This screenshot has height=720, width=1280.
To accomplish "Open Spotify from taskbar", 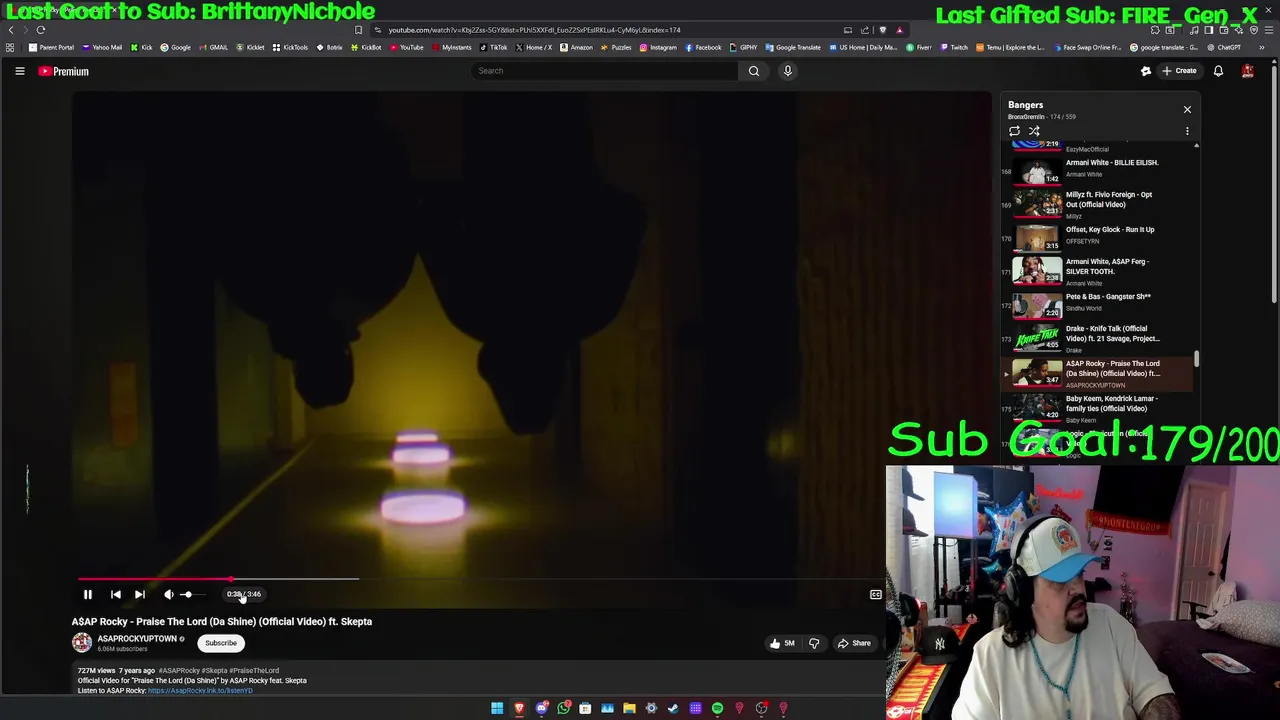I will tap(717, 708).
